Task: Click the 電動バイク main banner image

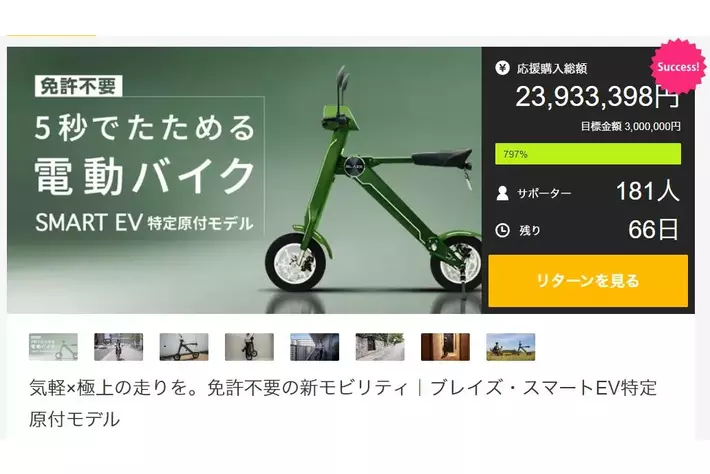Action: point(244,180)
